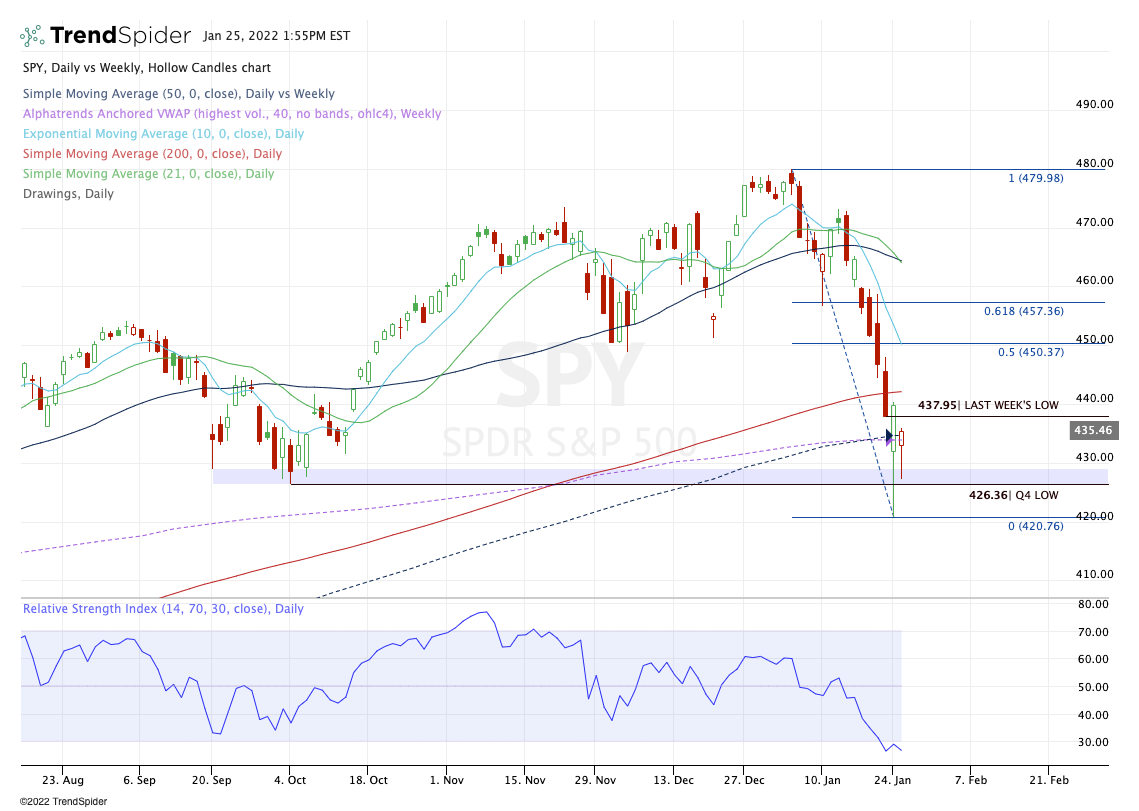Image resolution: width=1139 pixels, height=811 pixels.
Task: Click the 27. Dec date axis label
Action: [x=744, y=780]
